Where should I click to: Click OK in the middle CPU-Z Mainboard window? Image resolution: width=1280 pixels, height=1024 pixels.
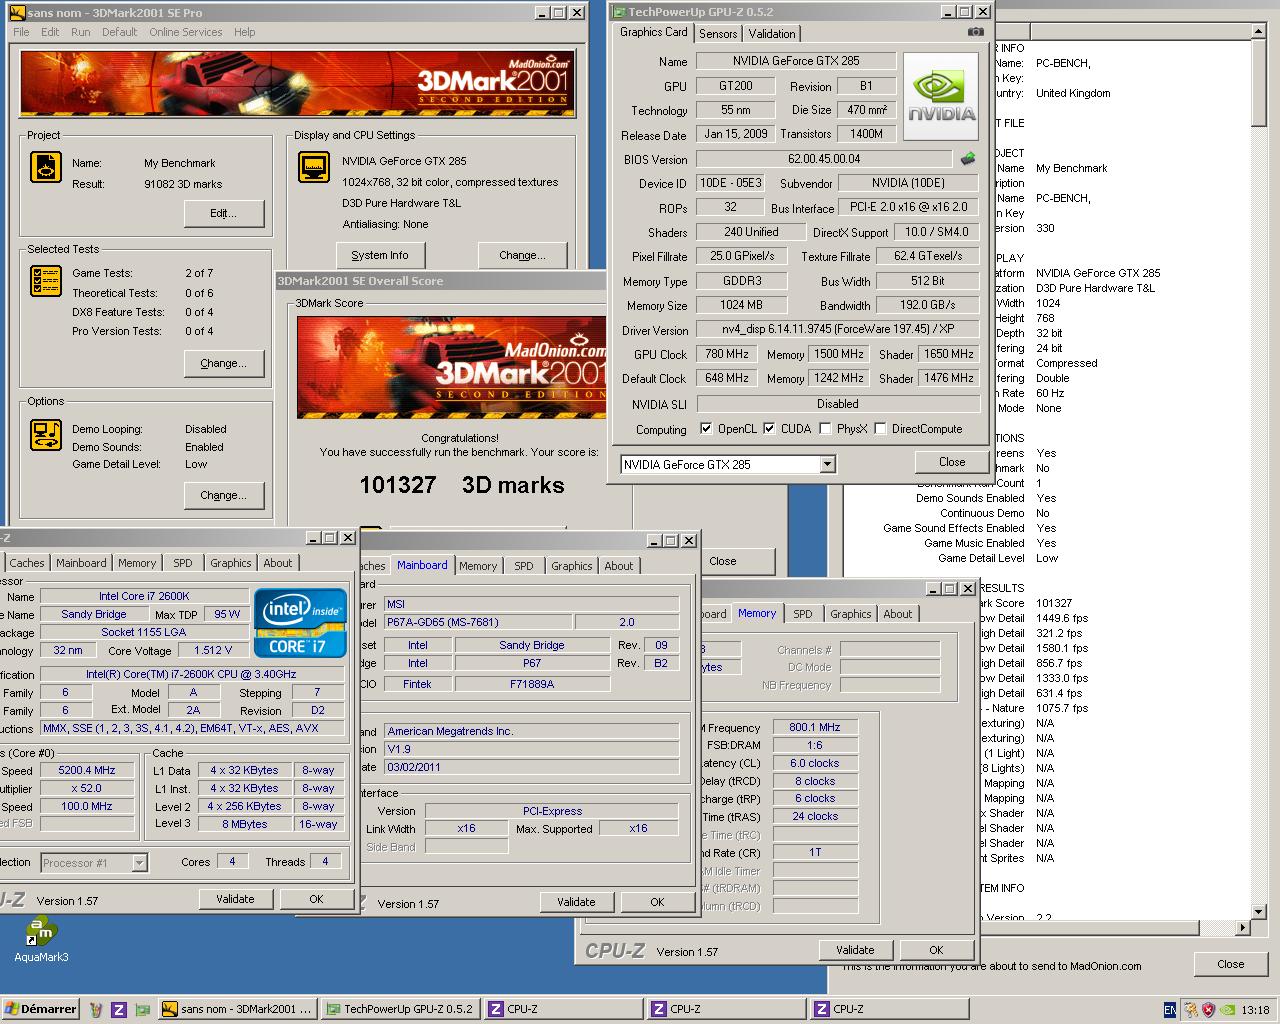pyautogui.click(x=657, y=902)
